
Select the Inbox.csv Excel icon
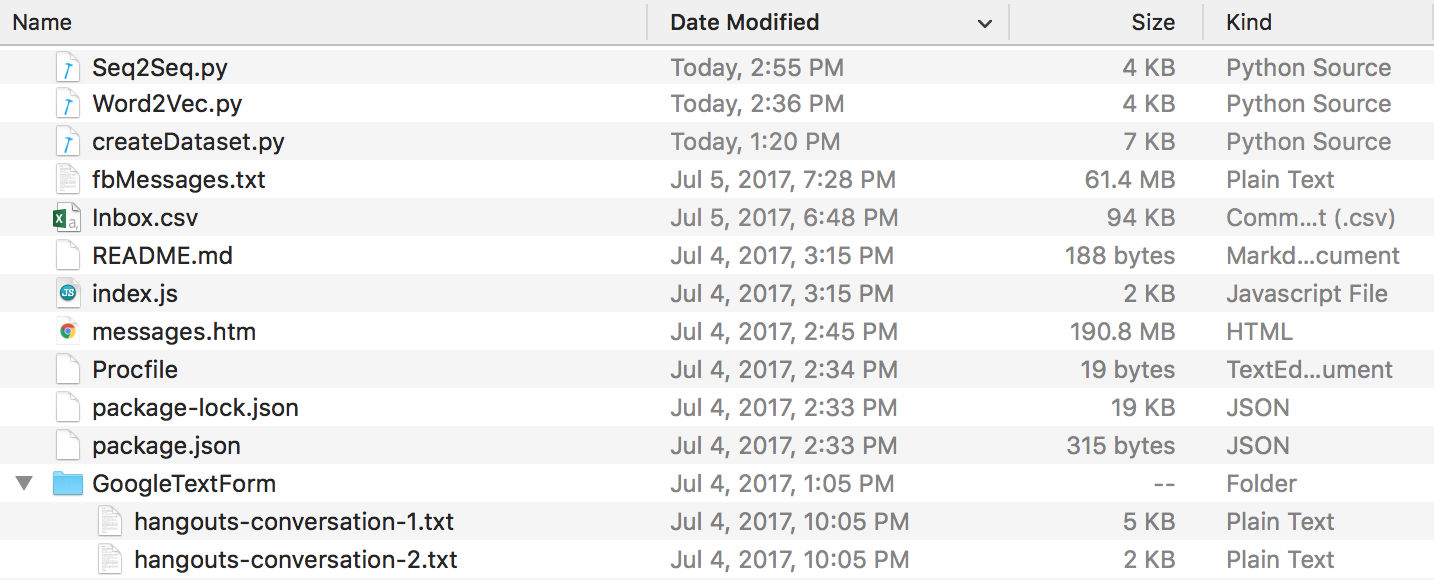point(67,218)
